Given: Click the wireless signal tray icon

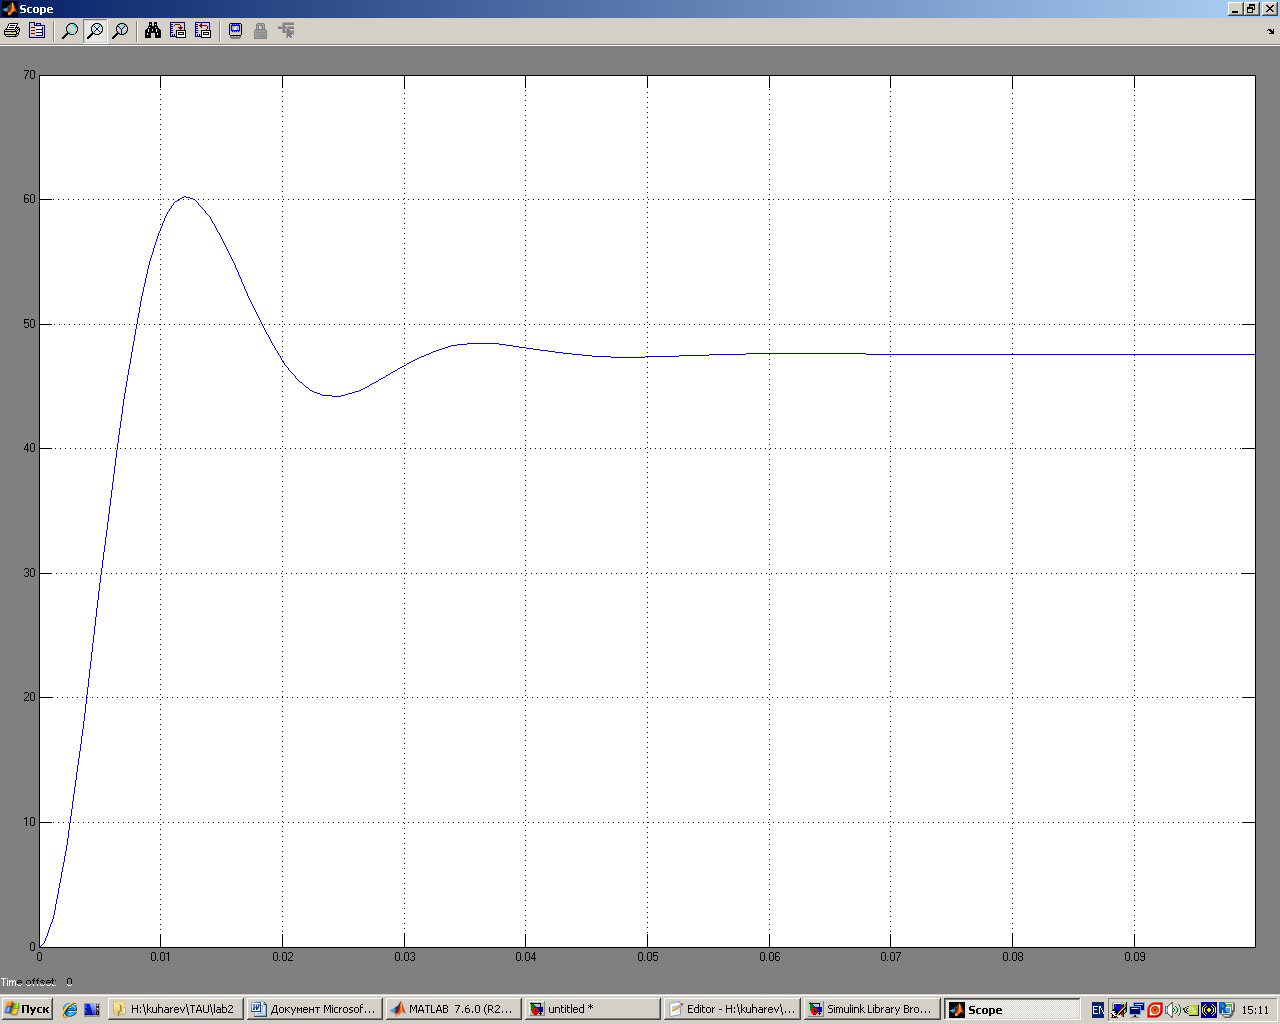Looking at the screenshot, I should 1208,1010.
